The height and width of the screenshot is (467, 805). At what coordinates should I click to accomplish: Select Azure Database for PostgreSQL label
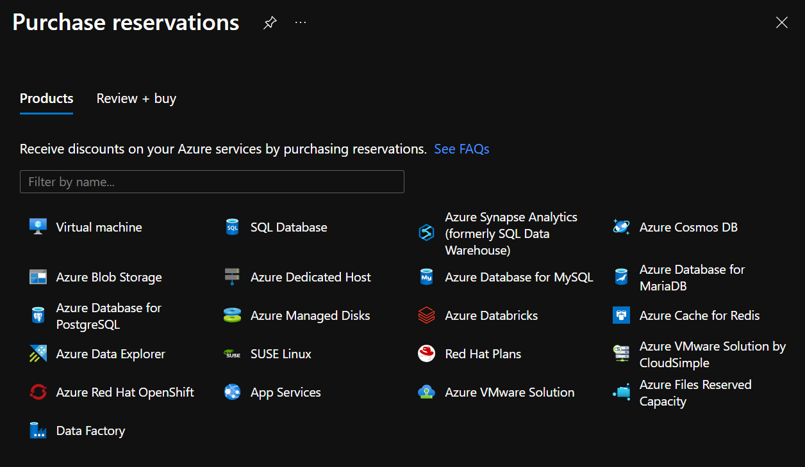point(109,316)
